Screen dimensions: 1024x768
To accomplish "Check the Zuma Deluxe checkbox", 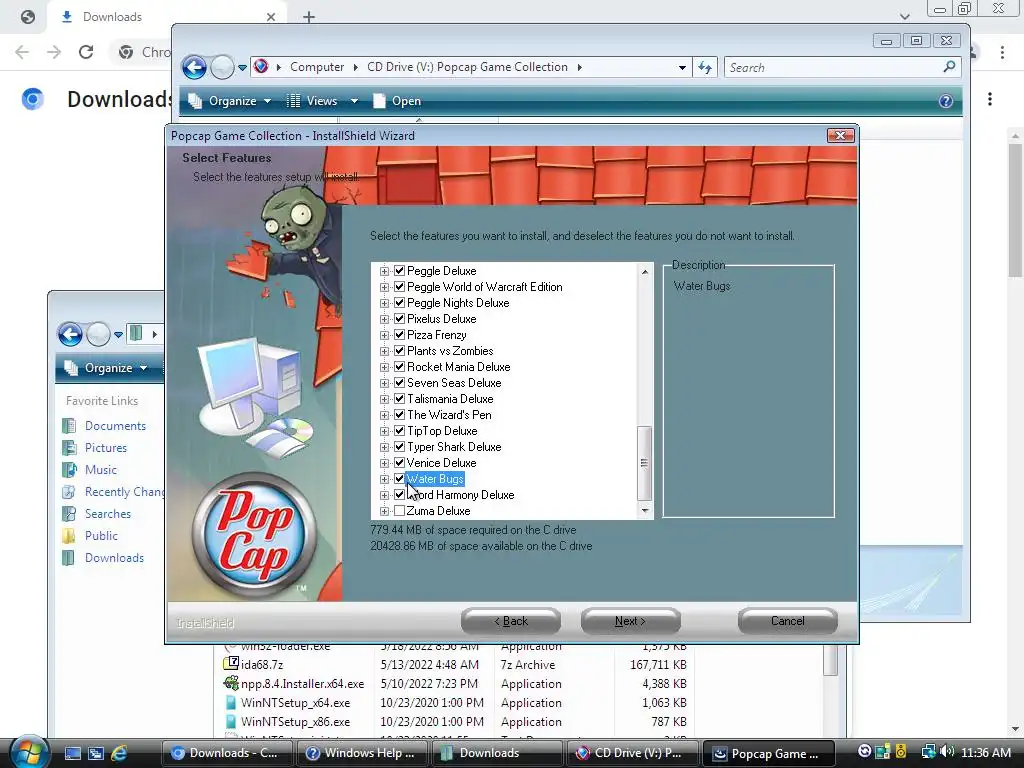I will [x=400, y=511].
